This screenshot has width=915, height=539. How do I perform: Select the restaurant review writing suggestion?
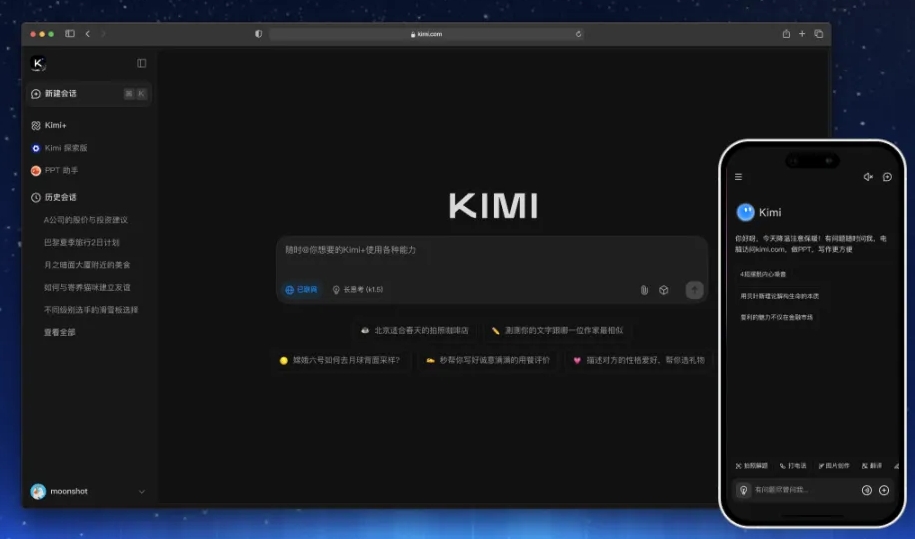[488, 360]
